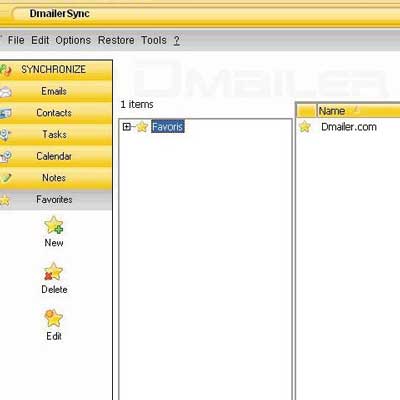Click the Calendar sidebar icon
The width and height of the screenshot is (400, 400).
[5, 156]
